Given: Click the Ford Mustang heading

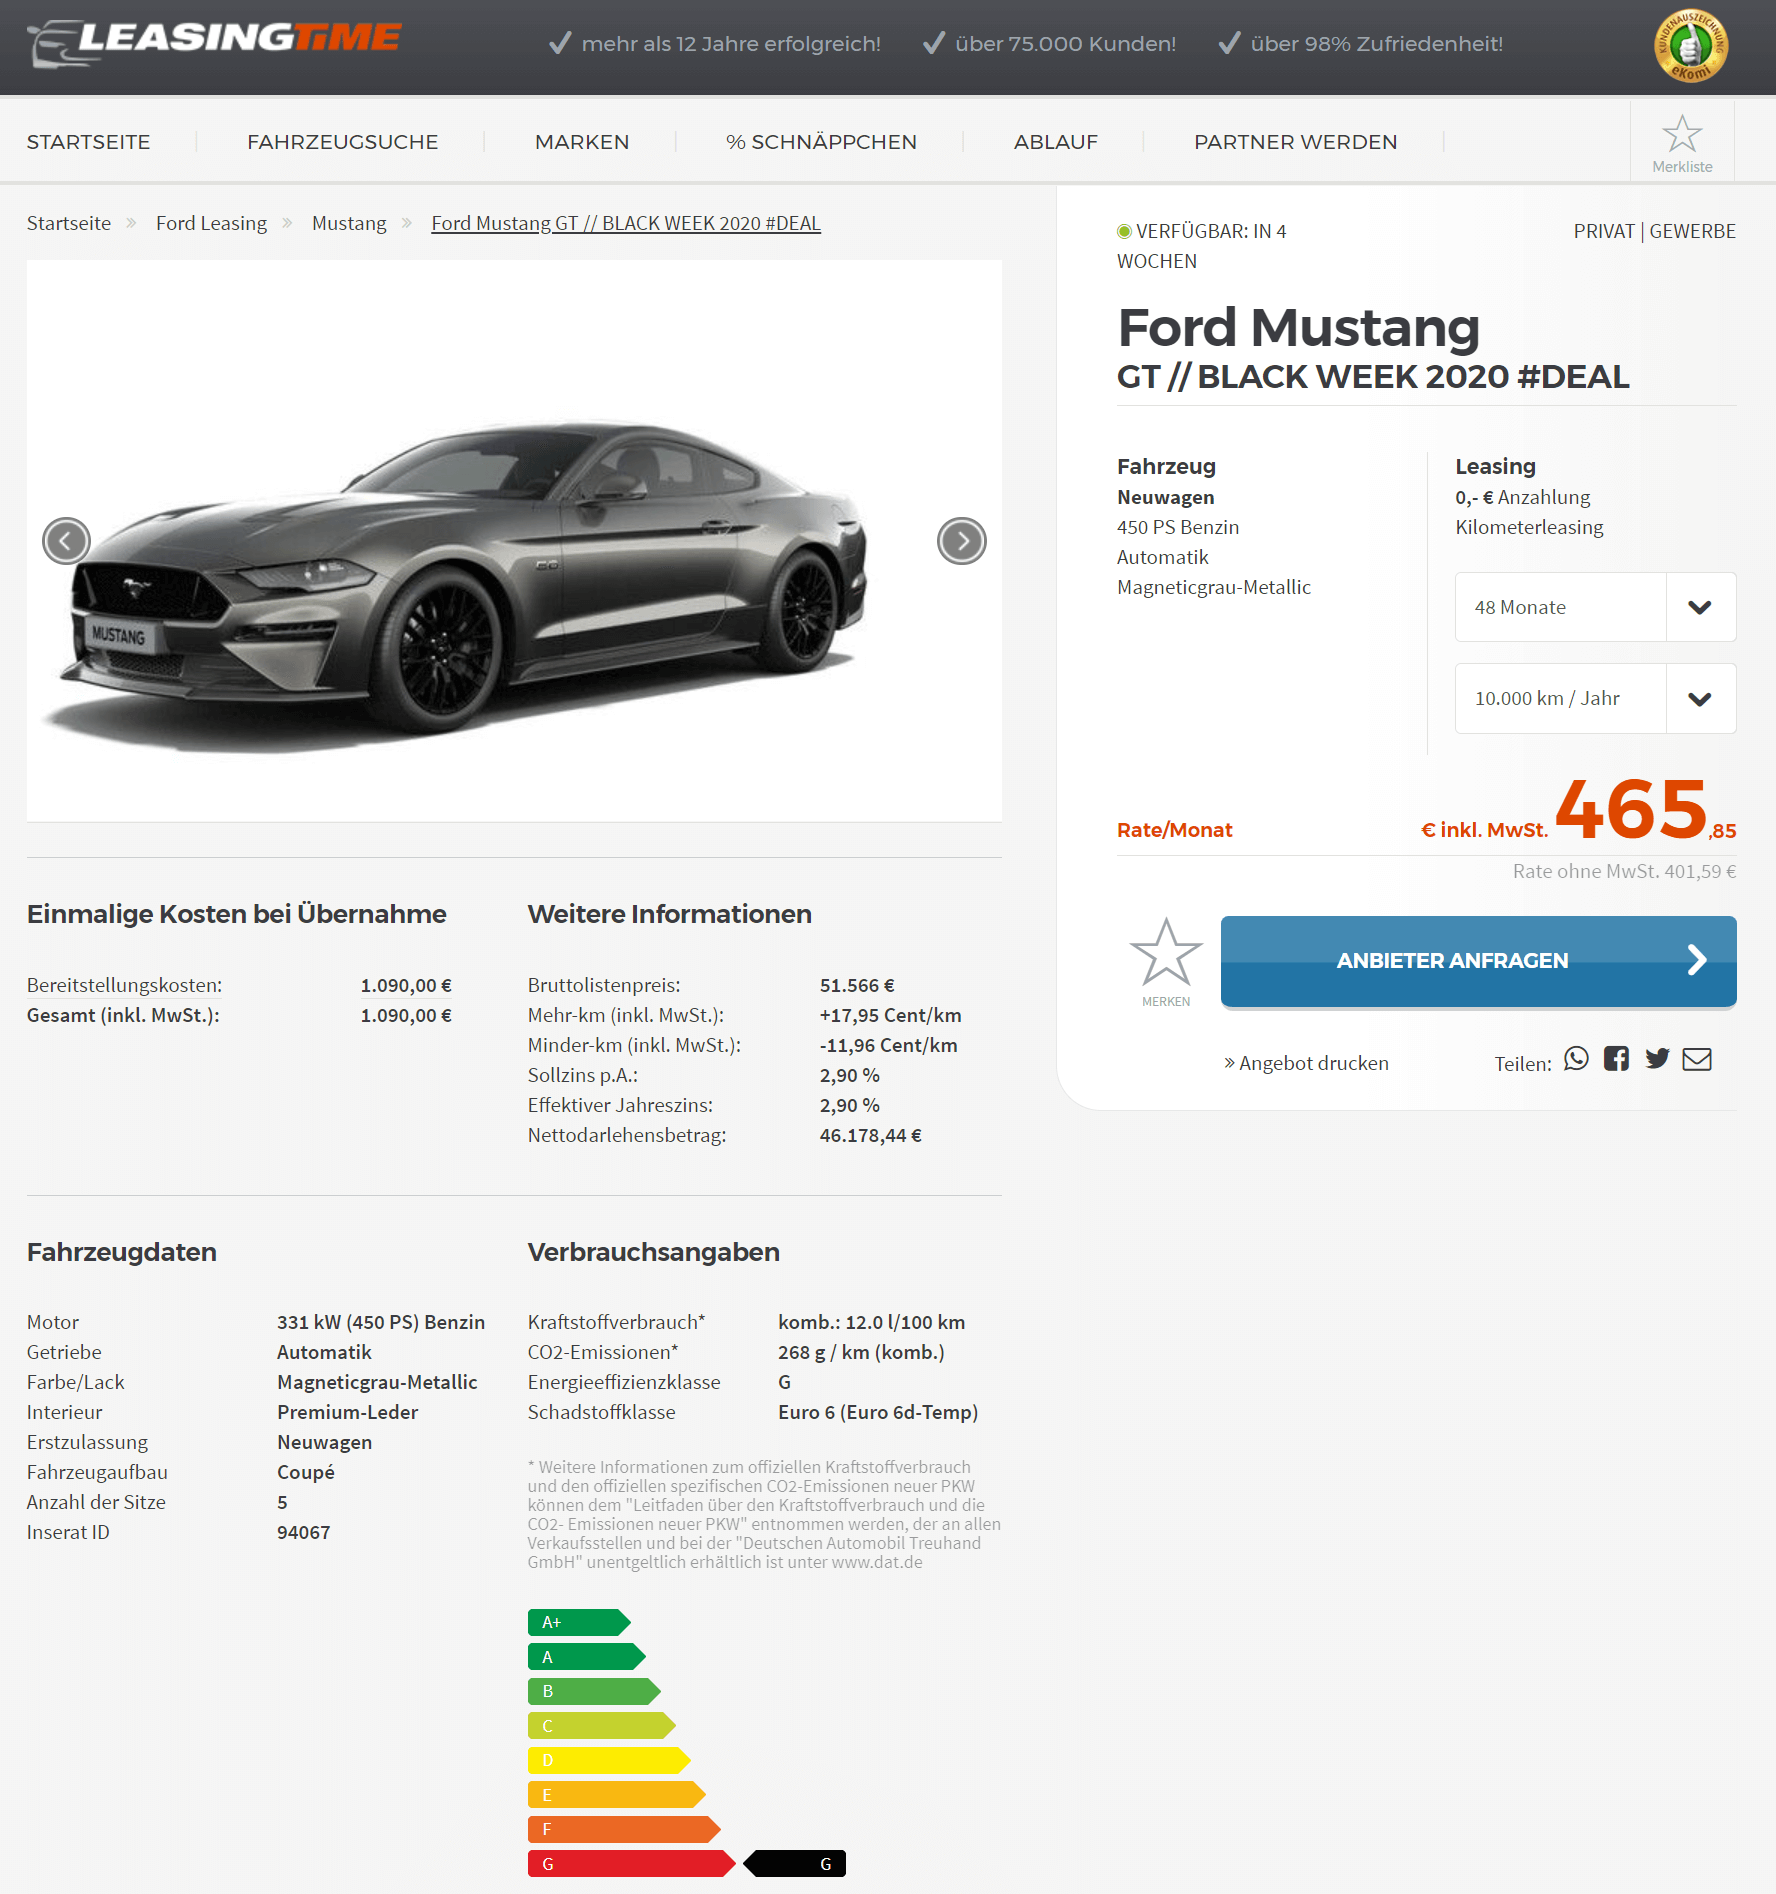Looking at the screenshot, I should click(x=1298, y=327).
